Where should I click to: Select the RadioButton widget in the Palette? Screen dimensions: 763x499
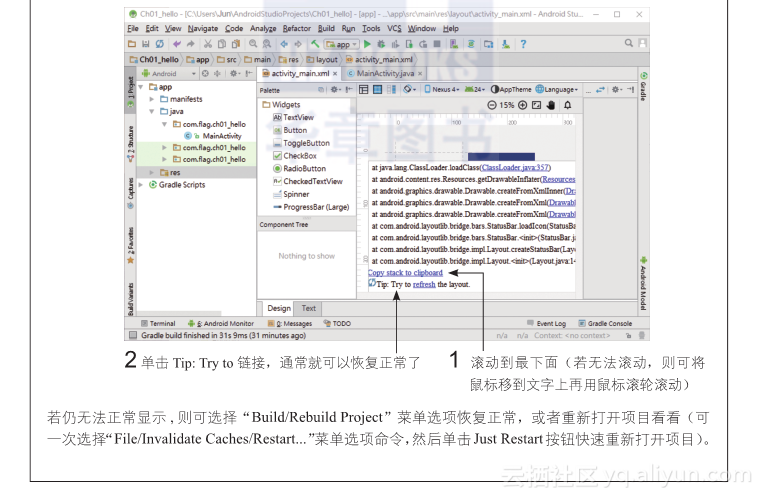(300, 169)
